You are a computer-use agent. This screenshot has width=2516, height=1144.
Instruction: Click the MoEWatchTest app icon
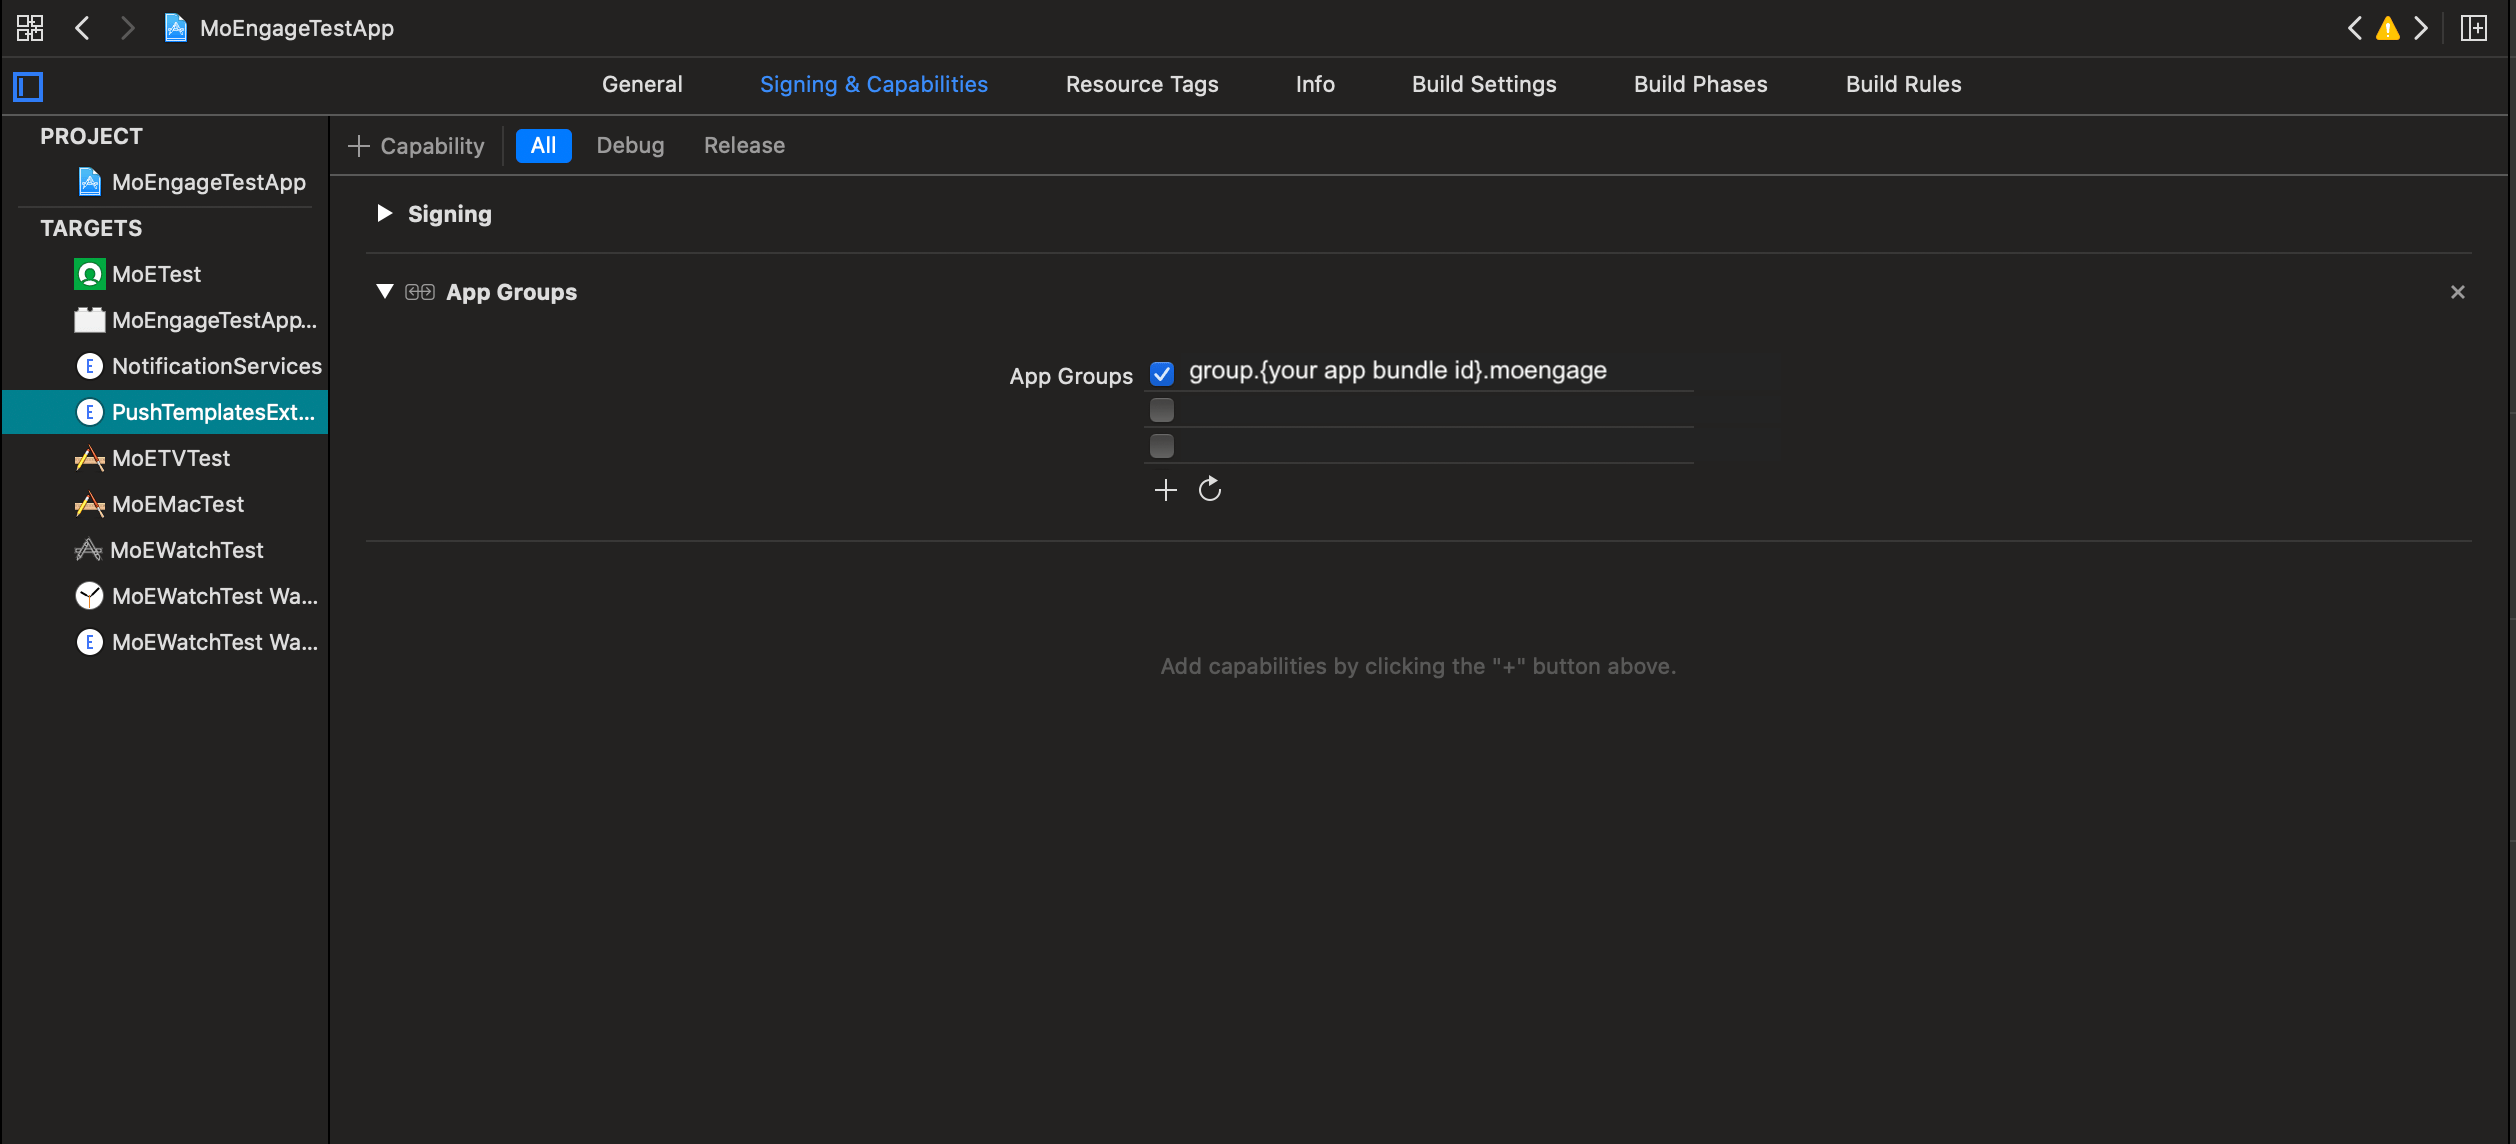(88, 550)
